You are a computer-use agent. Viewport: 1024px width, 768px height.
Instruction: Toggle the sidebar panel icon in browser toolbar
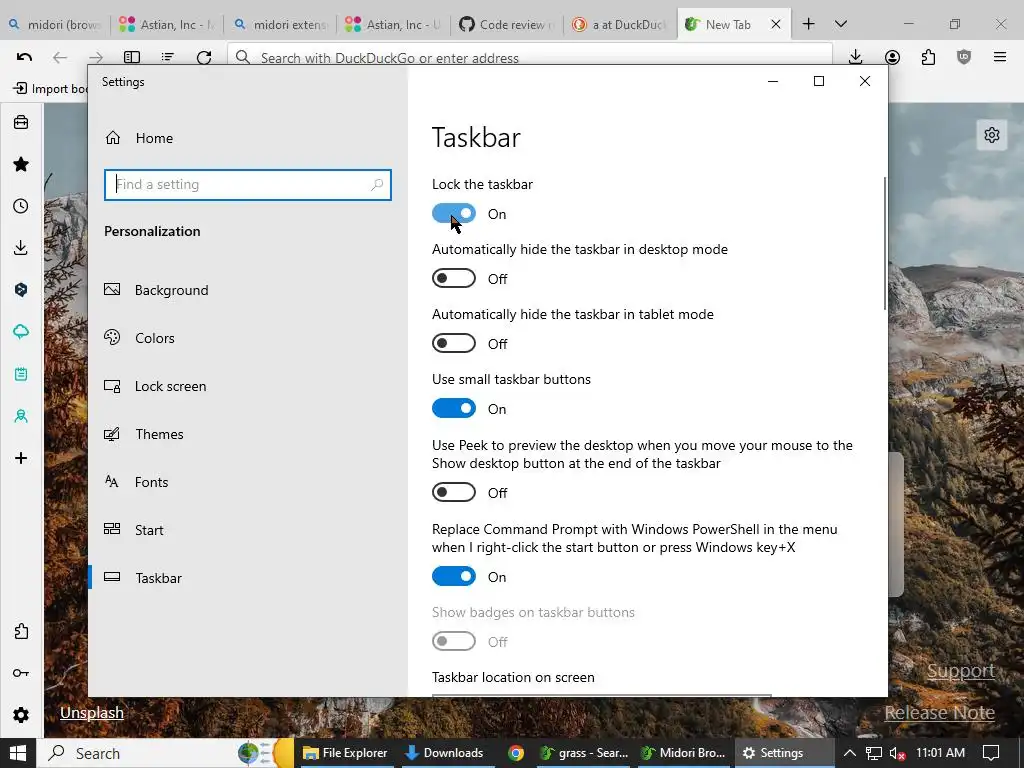click(x=132, y=57)
